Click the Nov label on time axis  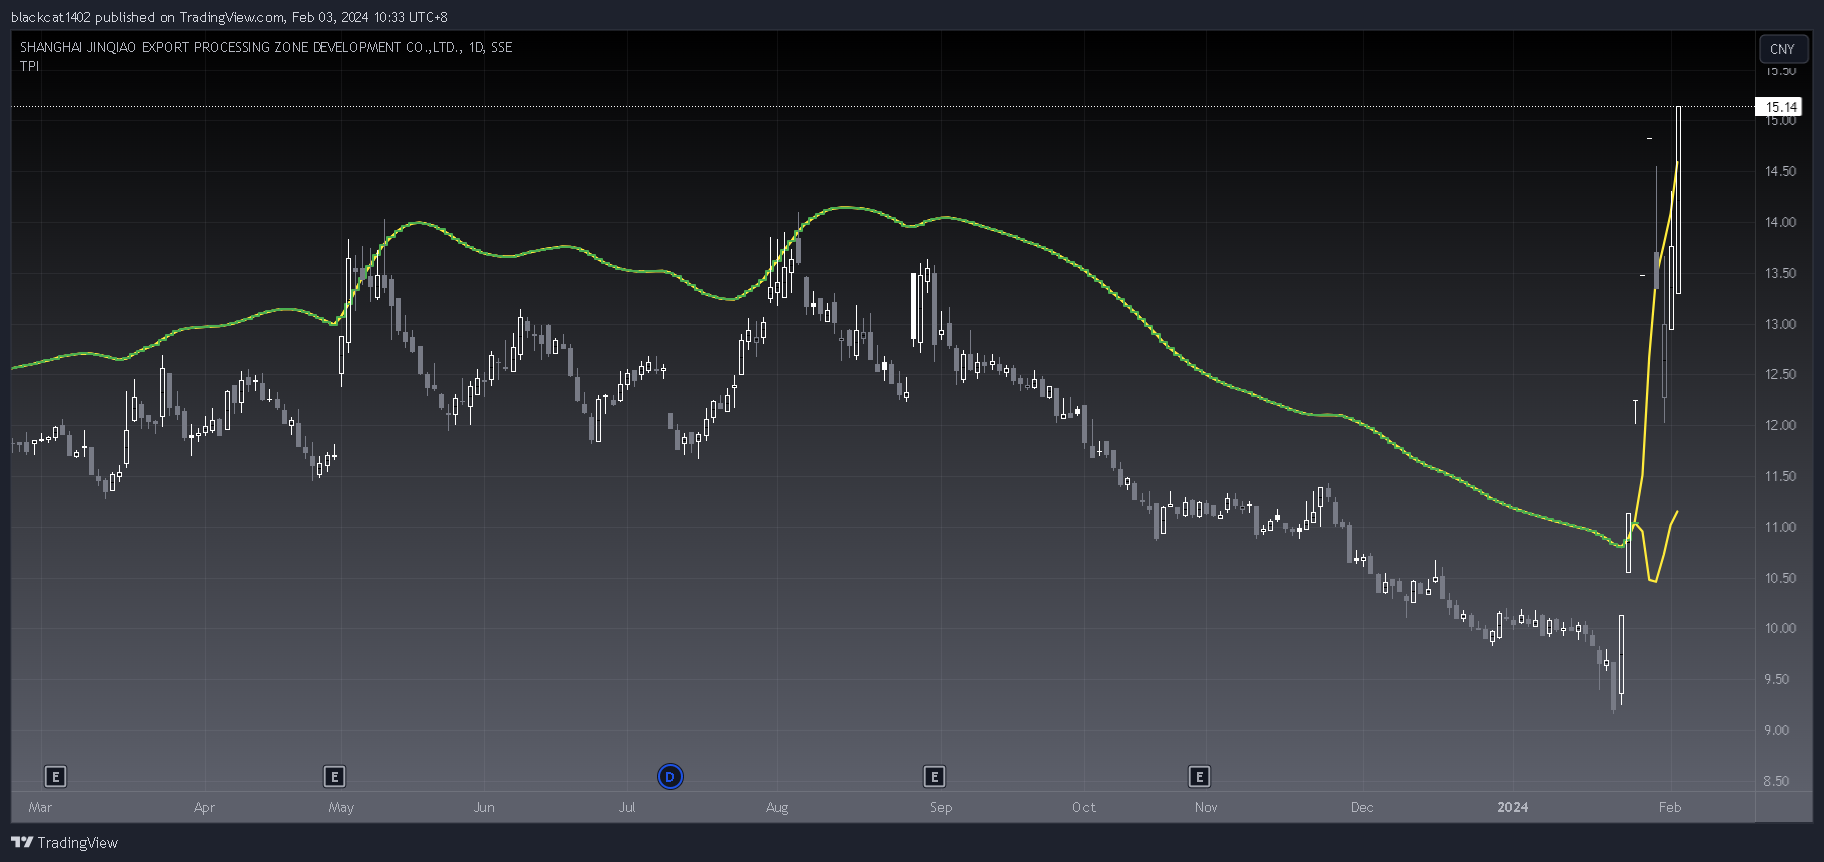tap(1206, 807)
